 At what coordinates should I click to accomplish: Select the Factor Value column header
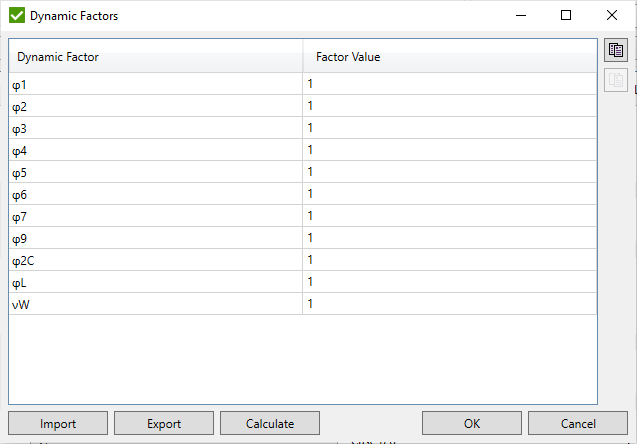[x=450, y=57]
